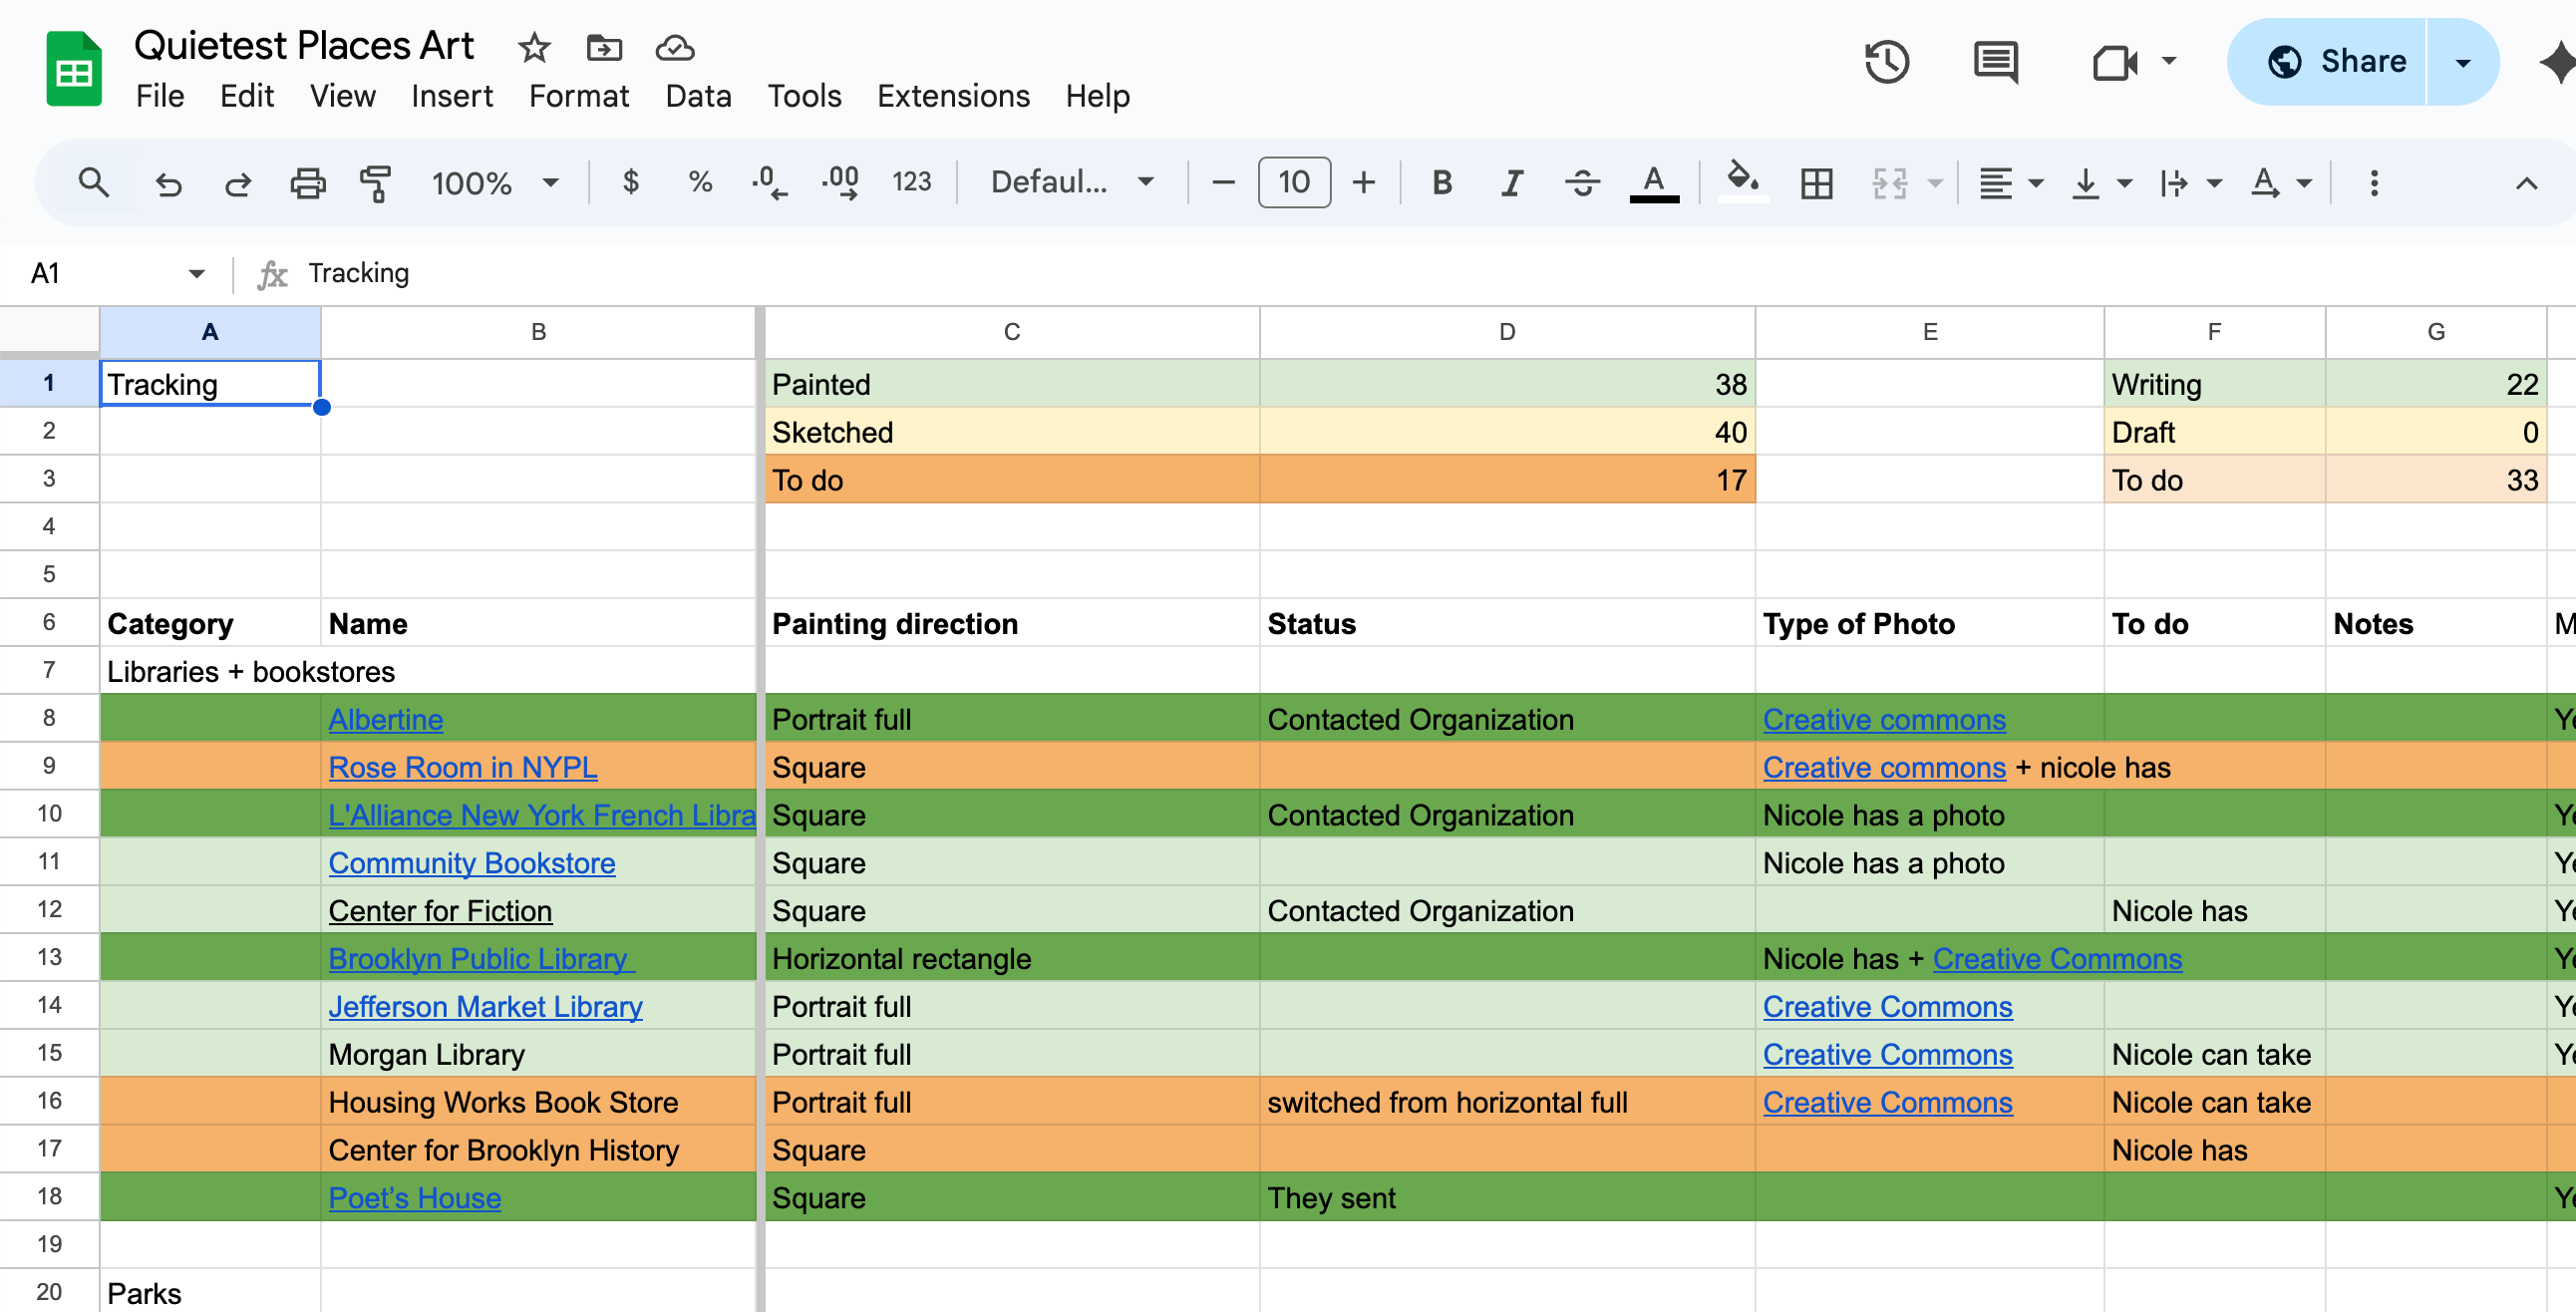Image resolution: width=2576 pixels, height=1312 pixels.
Task: Open the Format menu
Action: click(578, 96)
